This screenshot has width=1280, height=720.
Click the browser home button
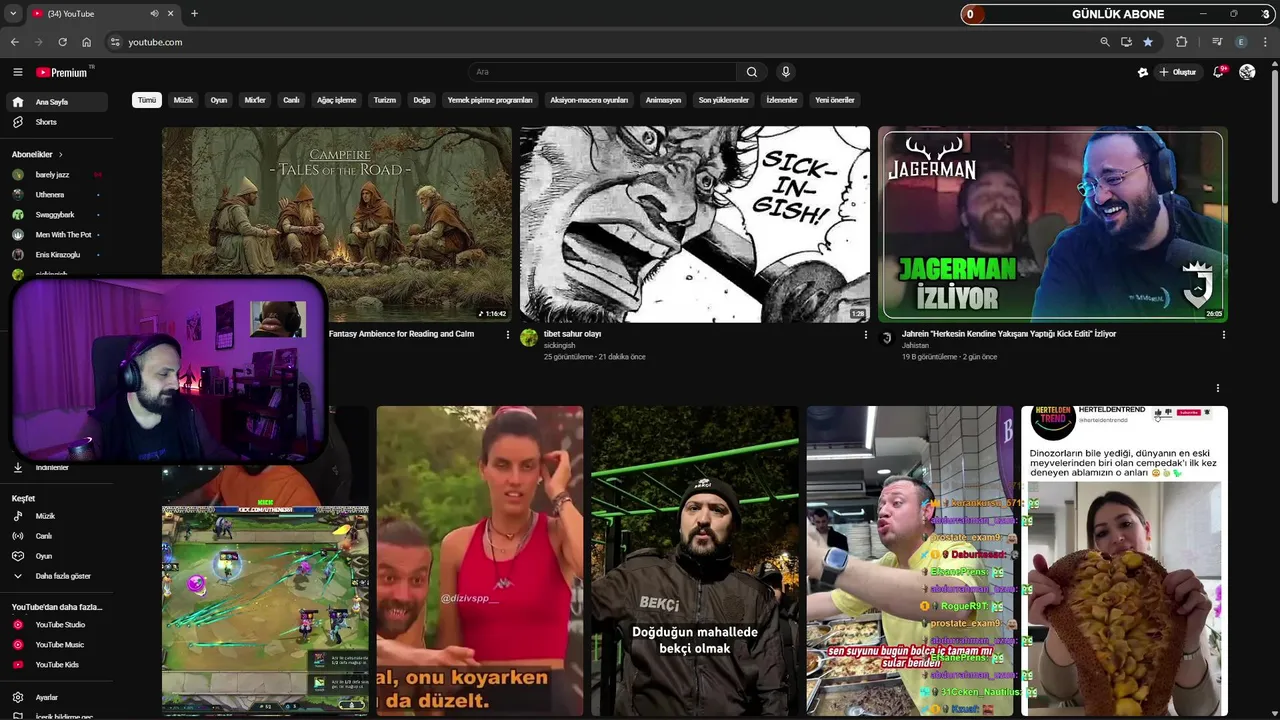(86, 42)
